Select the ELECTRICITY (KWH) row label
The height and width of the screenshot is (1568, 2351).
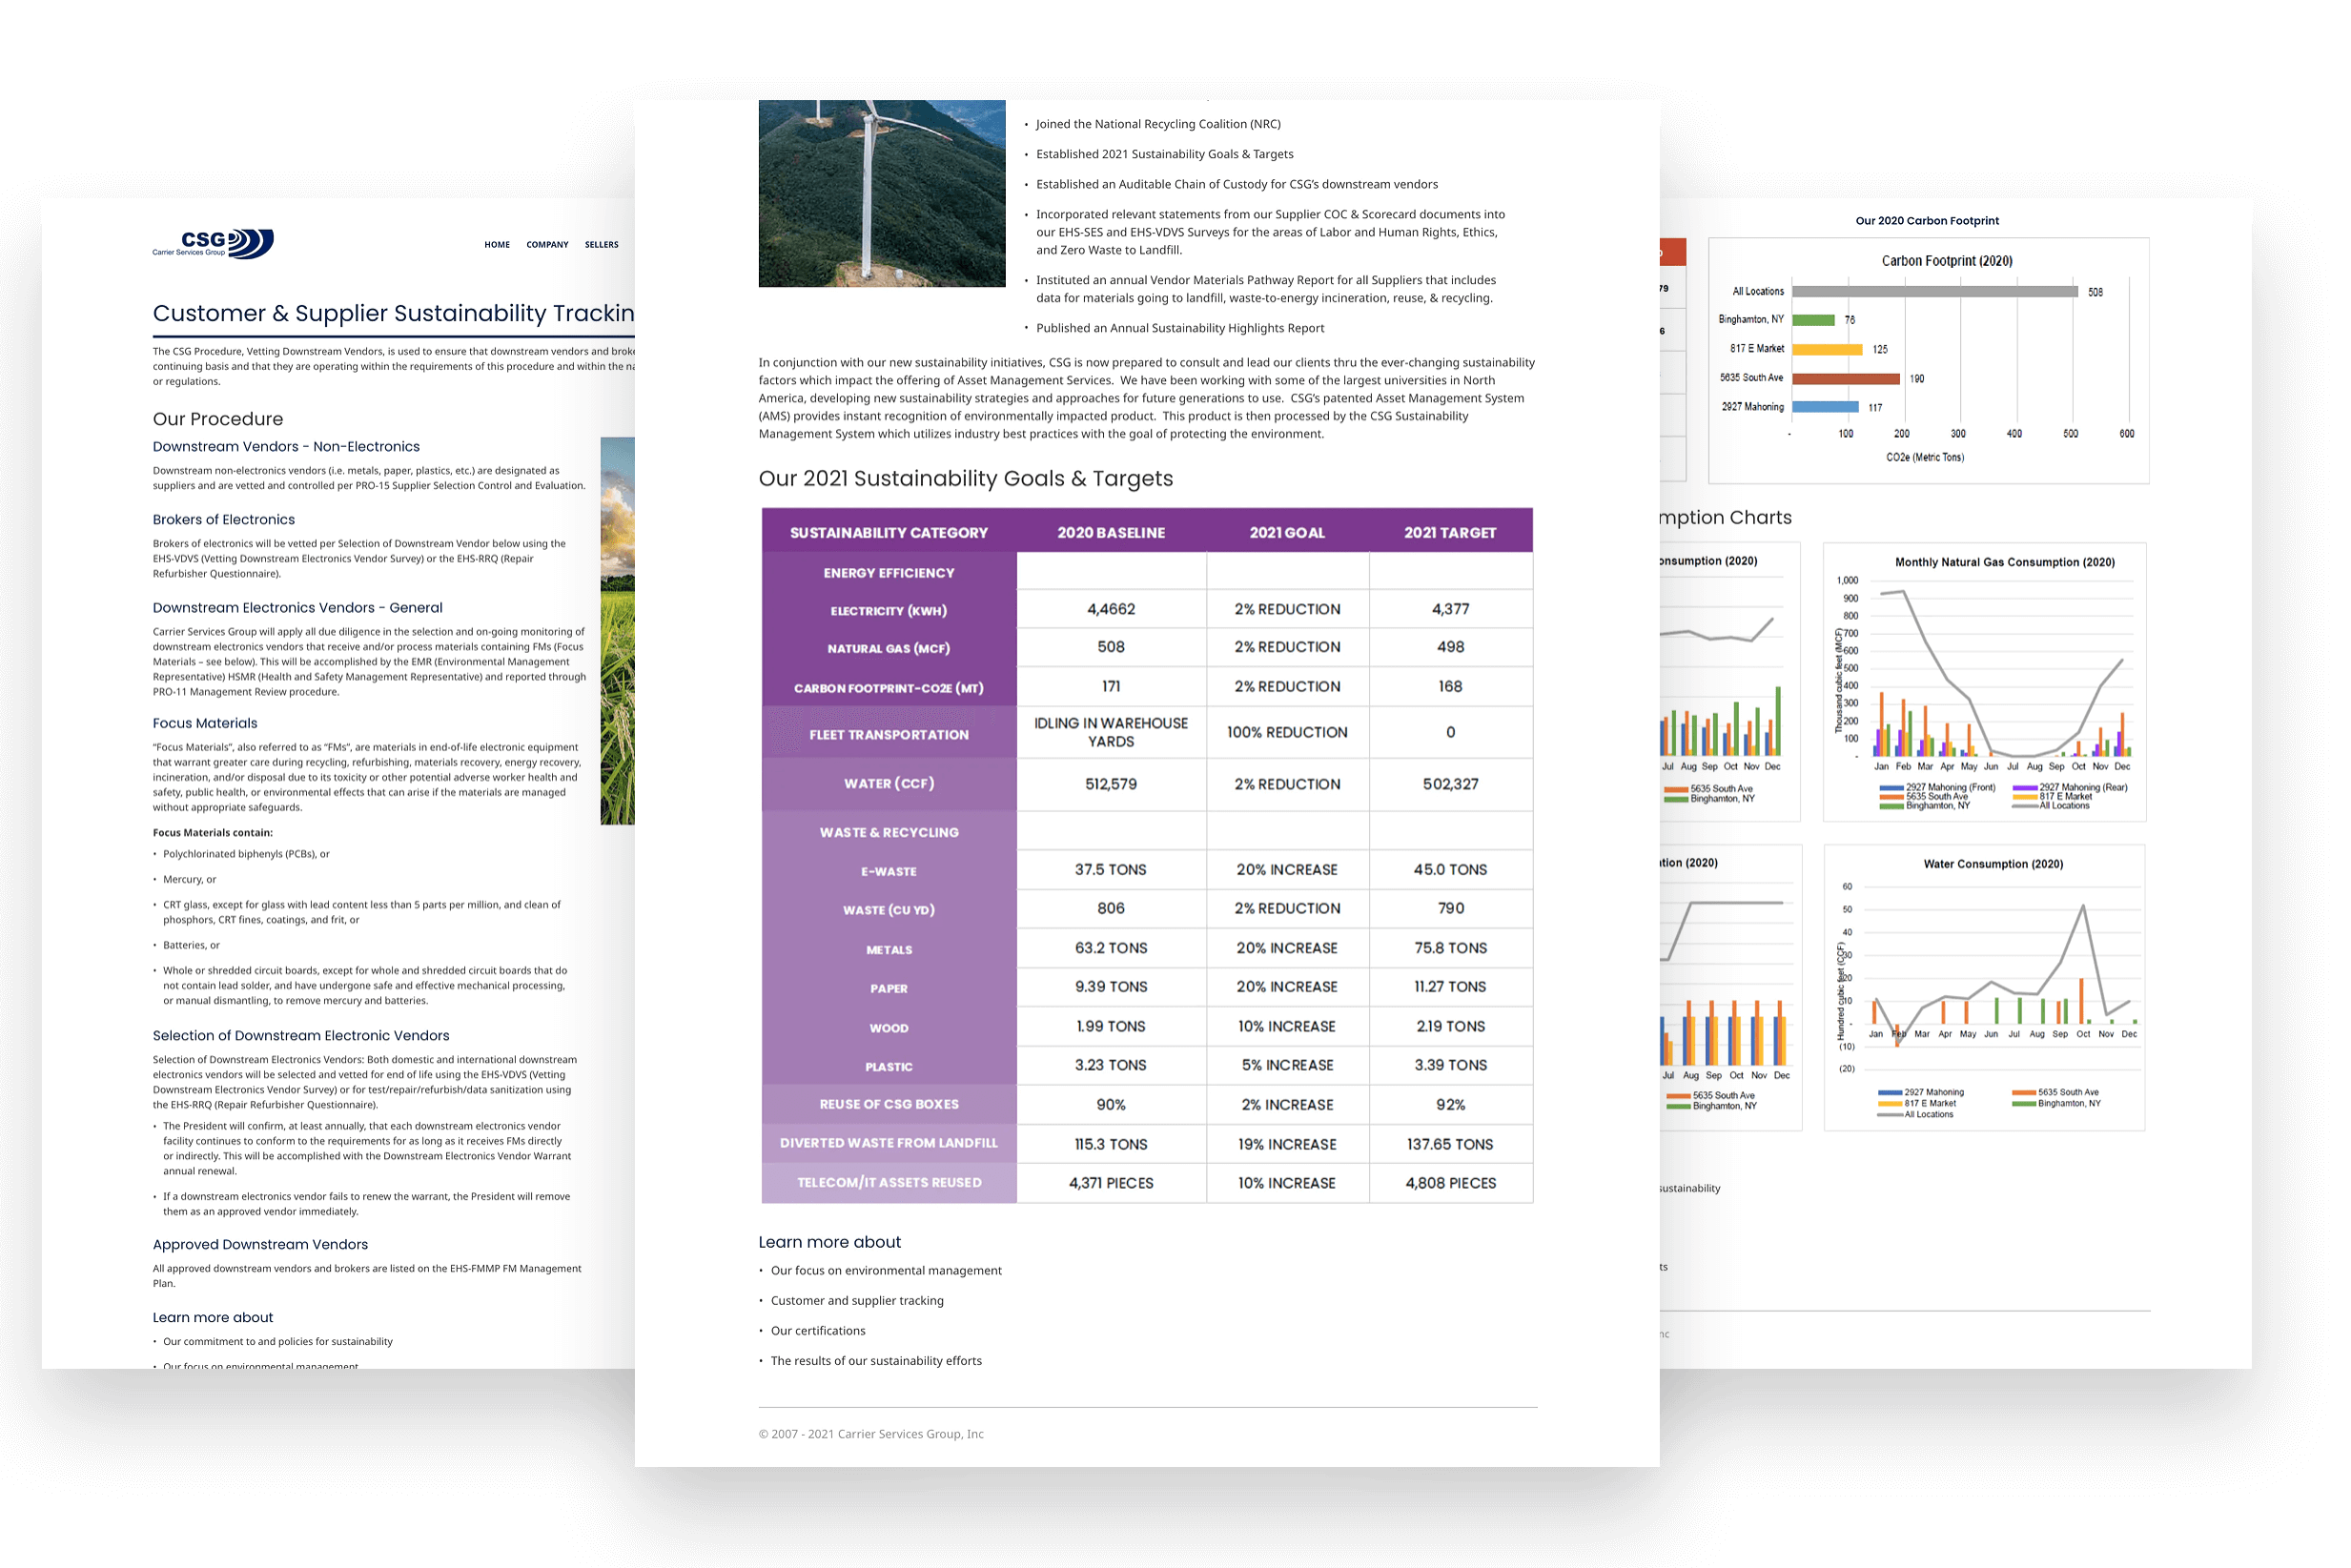pos(888,610)
